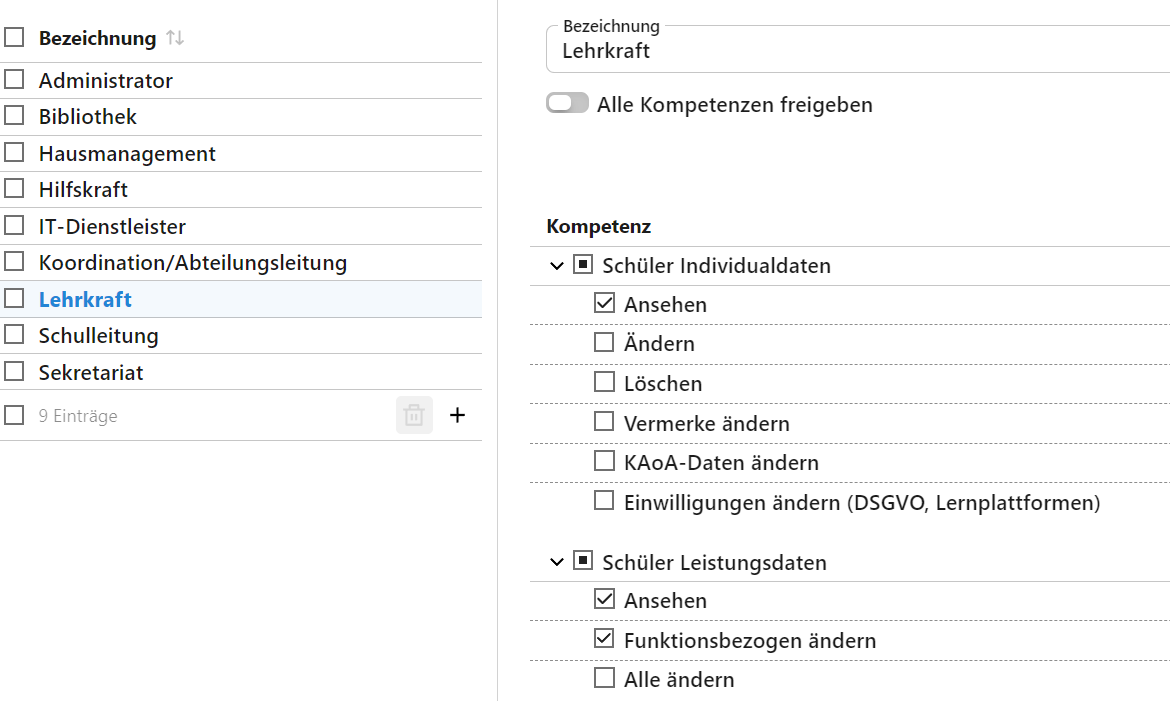Select the Koordination/Abteilungsleitung role

pos(193,263)
